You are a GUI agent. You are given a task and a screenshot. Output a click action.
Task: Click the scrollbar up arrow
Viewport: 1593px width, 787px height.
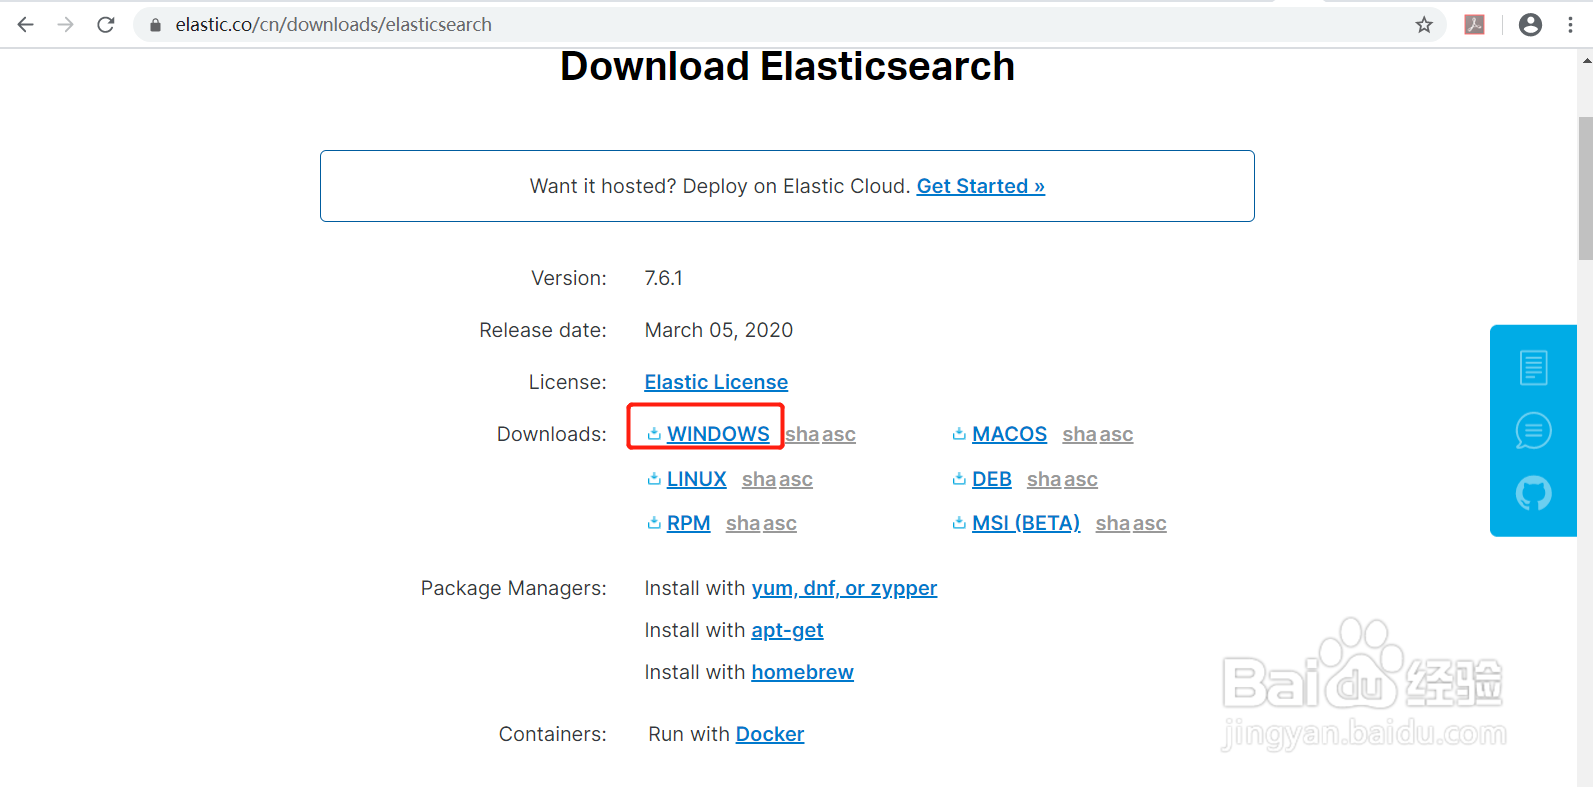(x=1586, y=60)
